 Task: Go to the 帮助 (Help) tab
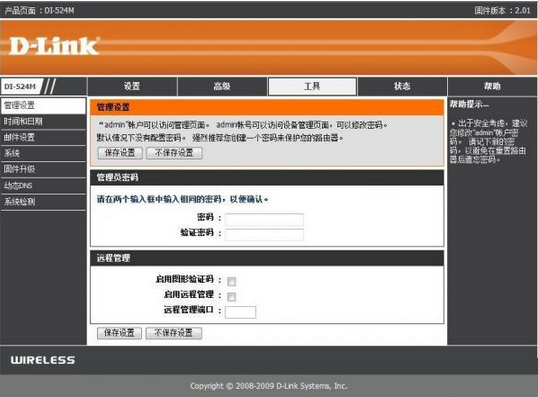tap(492, 86)
